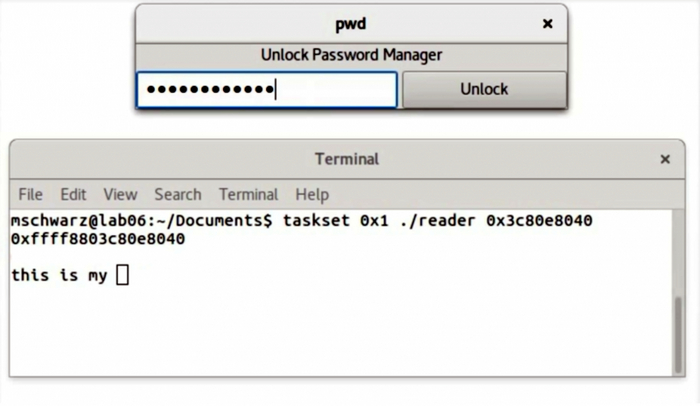Open the Terminal menu in menu bar

[x=248, y=194]
